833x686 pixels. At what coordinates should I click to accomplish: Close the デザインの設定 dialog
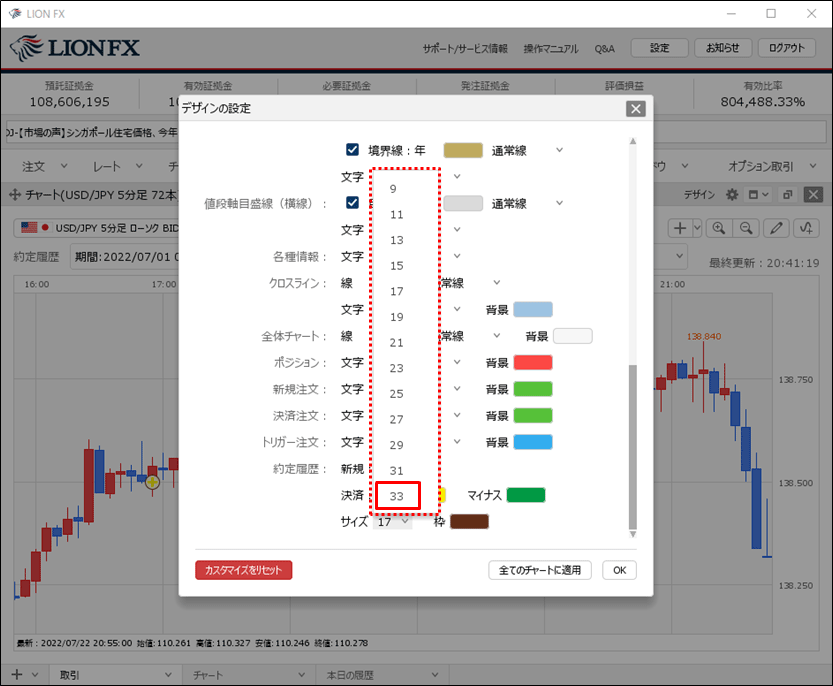point(635,108)
